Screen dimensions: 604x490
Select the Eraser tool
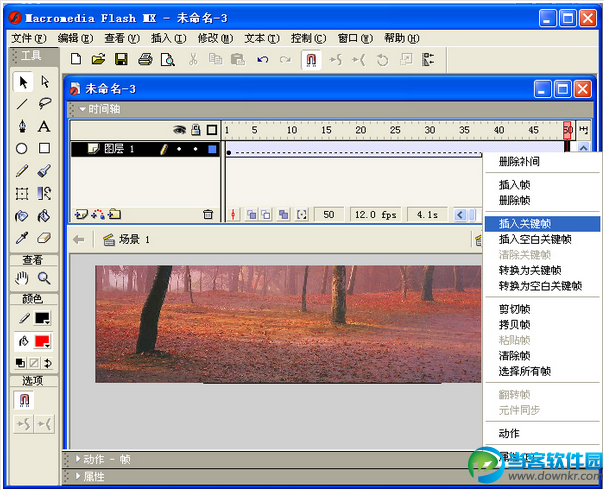click(x=44, y=238)
